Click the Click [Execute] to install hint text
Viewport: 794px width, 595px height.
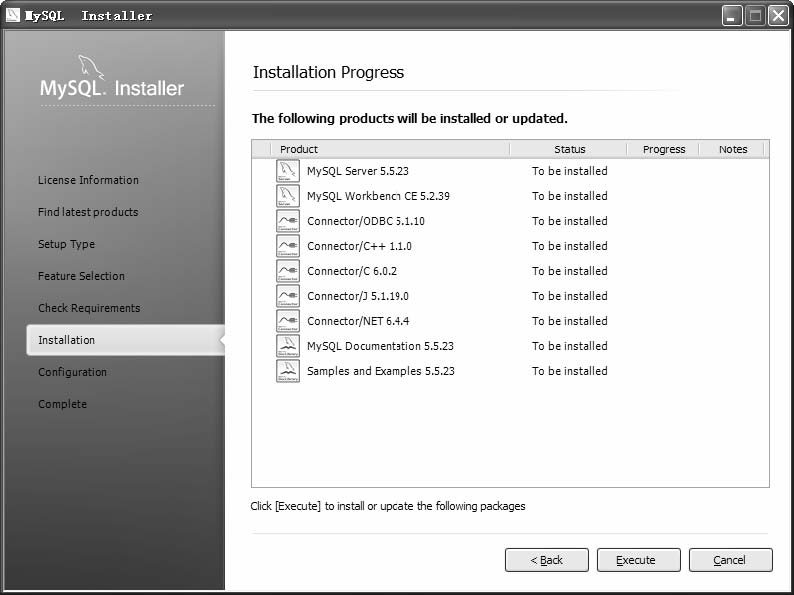[x=388, y=506]
